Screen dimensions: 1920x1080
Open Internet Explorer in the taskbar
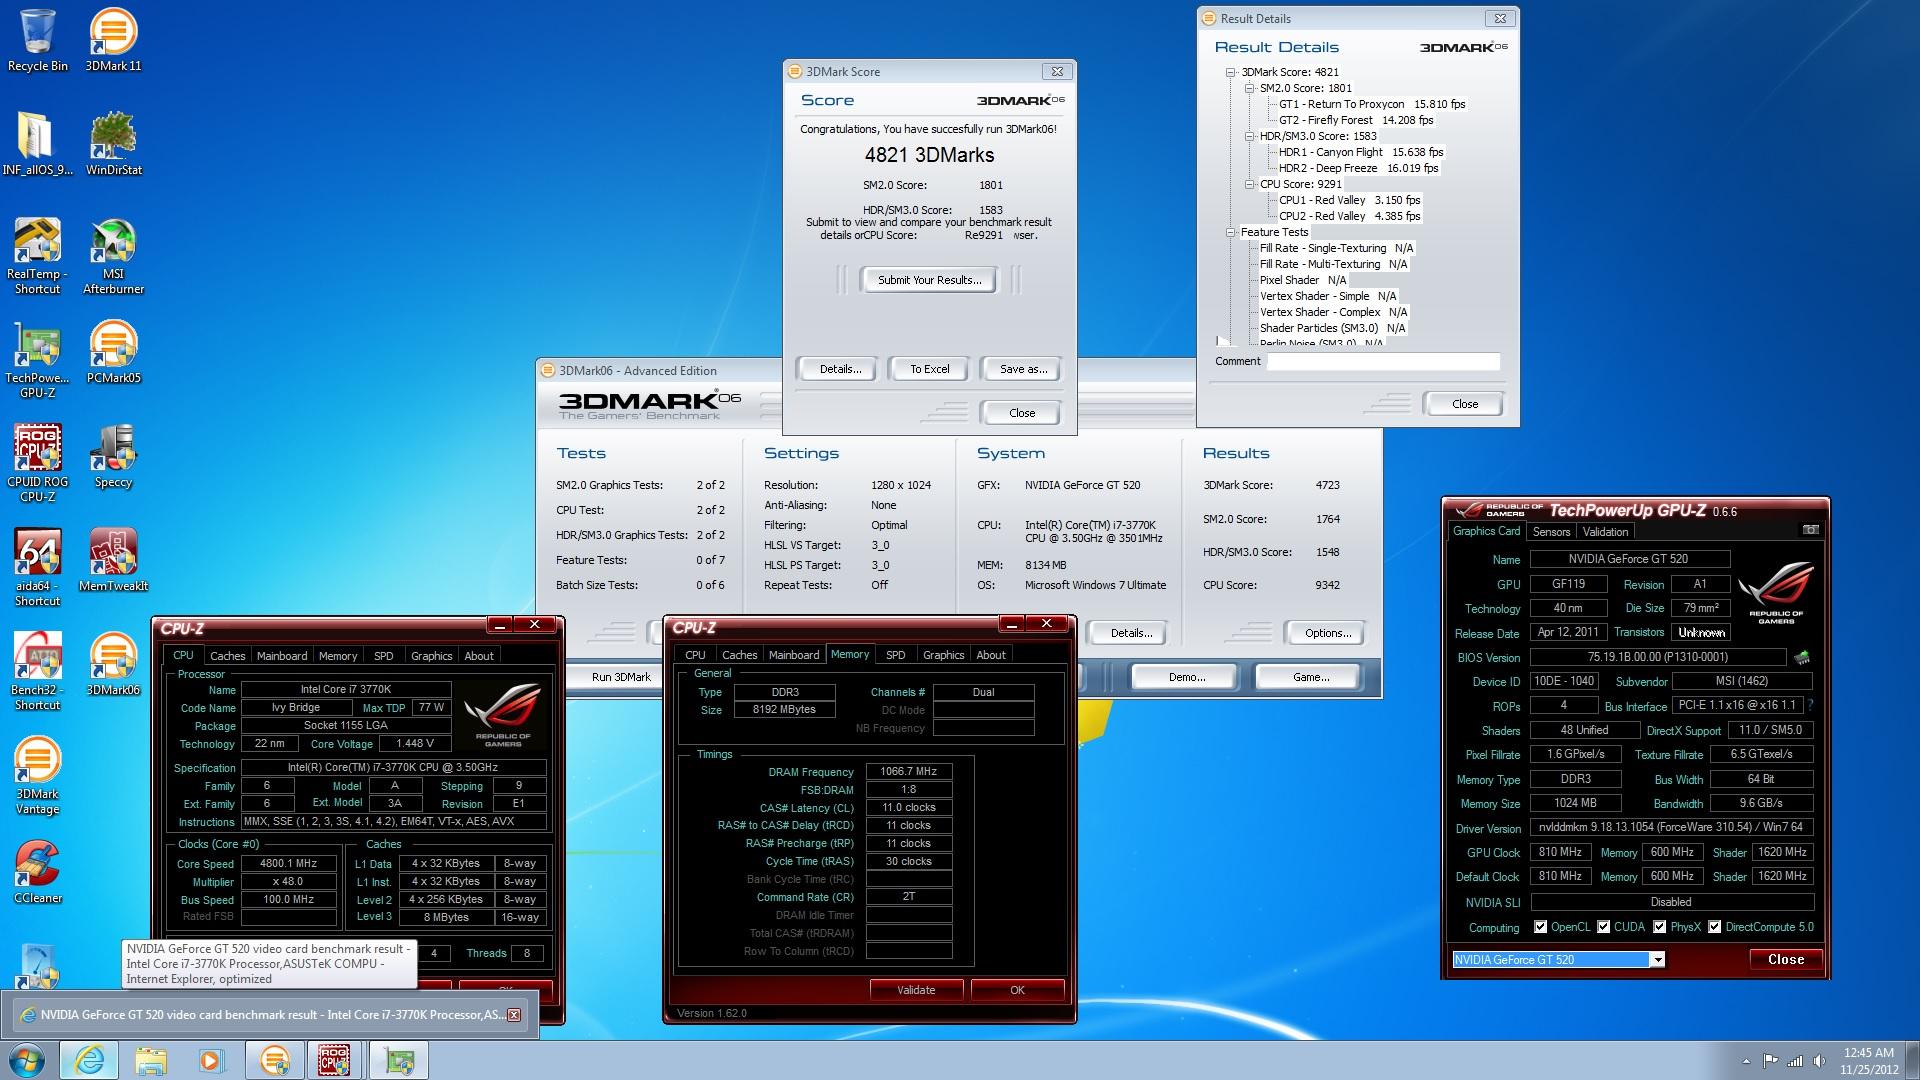tap(89, 1060)
